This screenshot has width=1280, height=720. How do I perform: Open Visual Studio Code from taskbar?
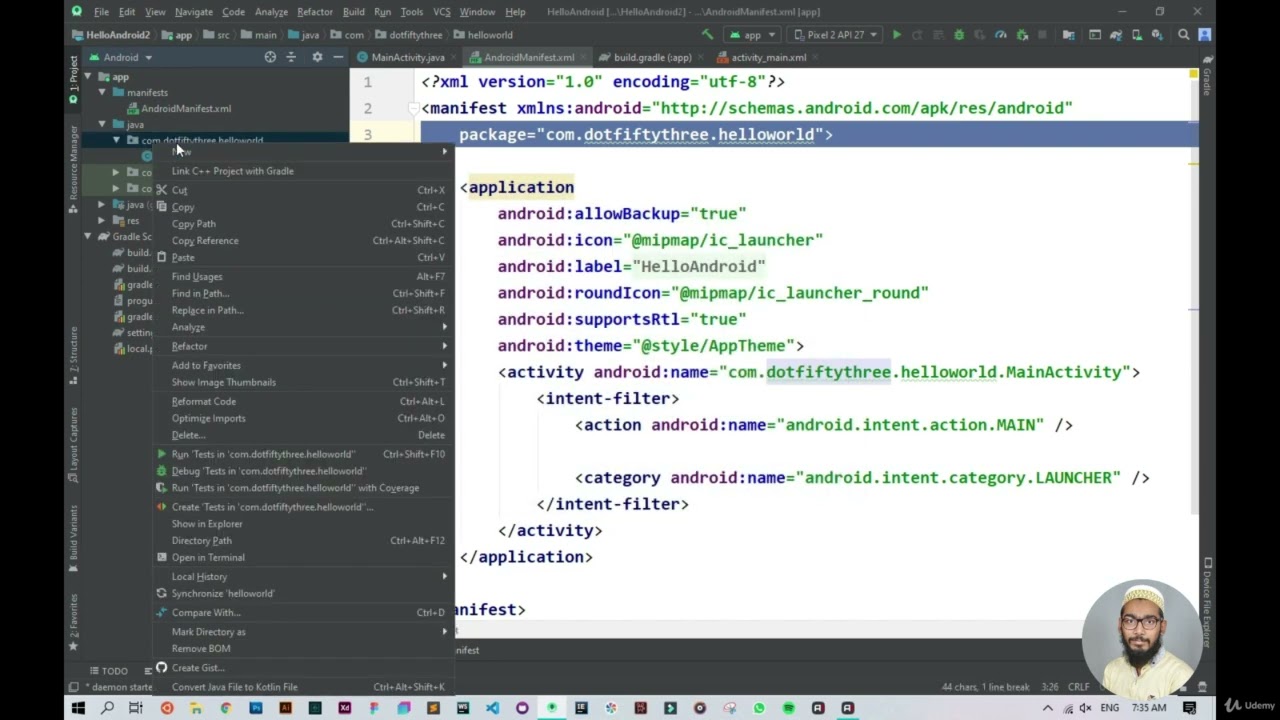[x=492, y=708]
